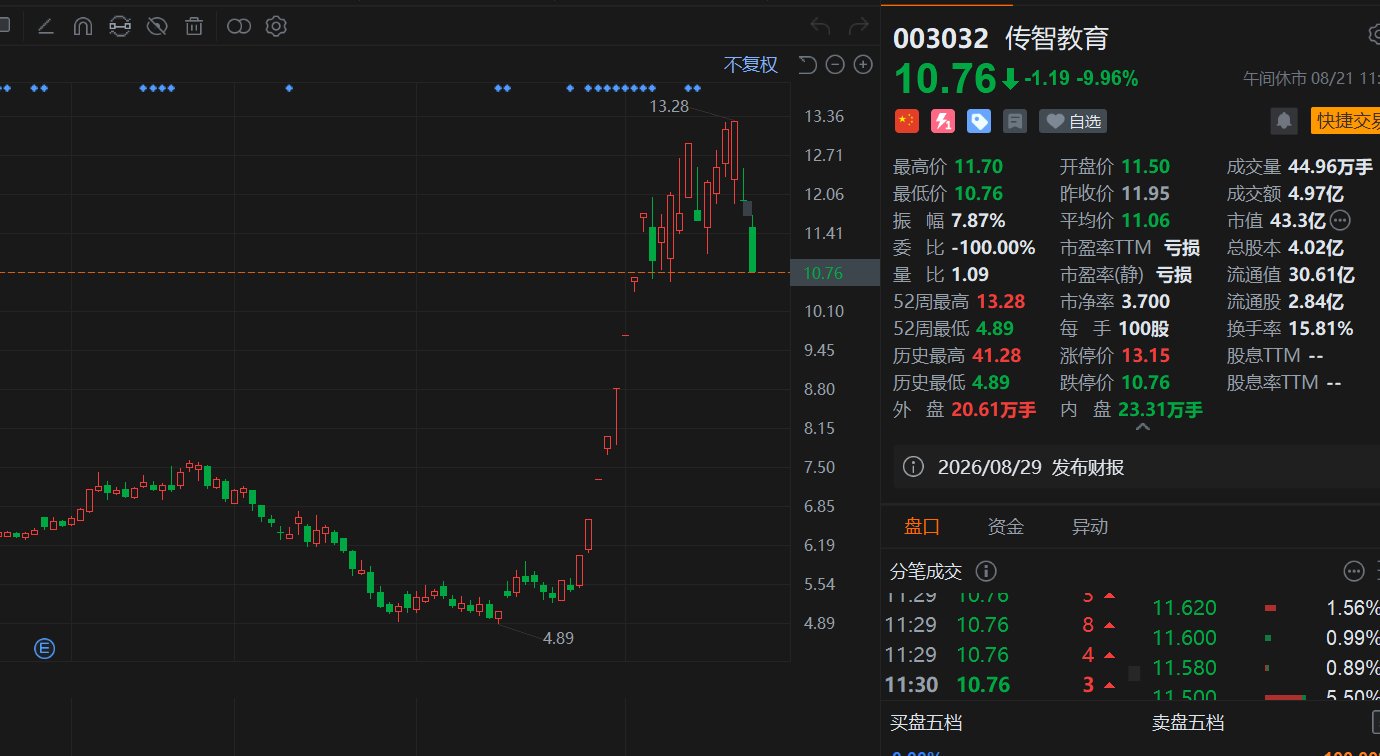Click the 11.600 price level row
Screen dimensions: 1380x756
tap(1266, 638)
